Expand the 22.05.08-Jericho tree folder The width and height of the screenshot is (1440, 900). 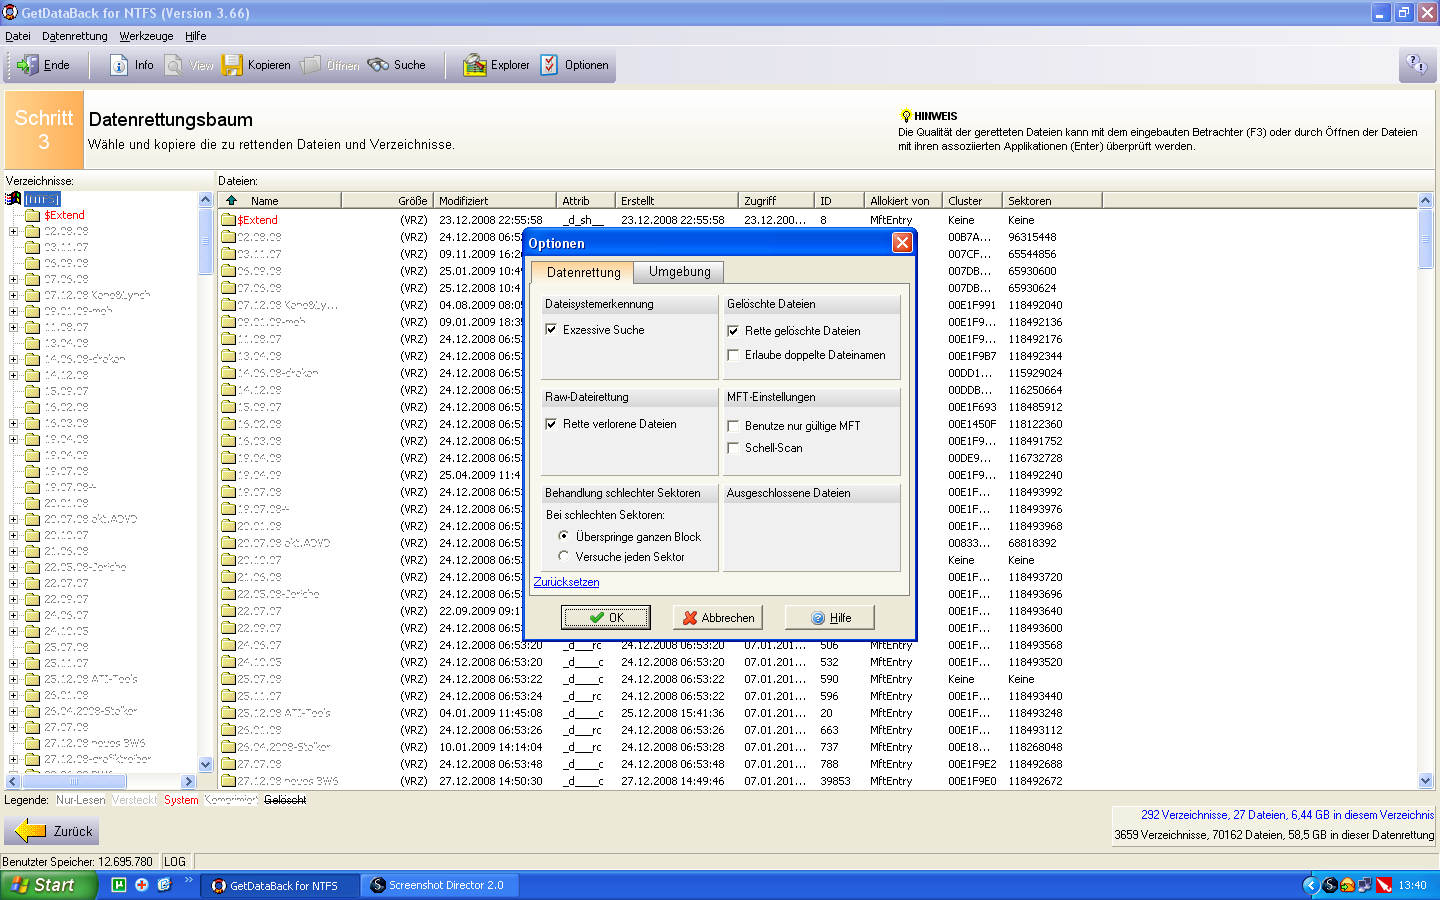pos(14,567)
